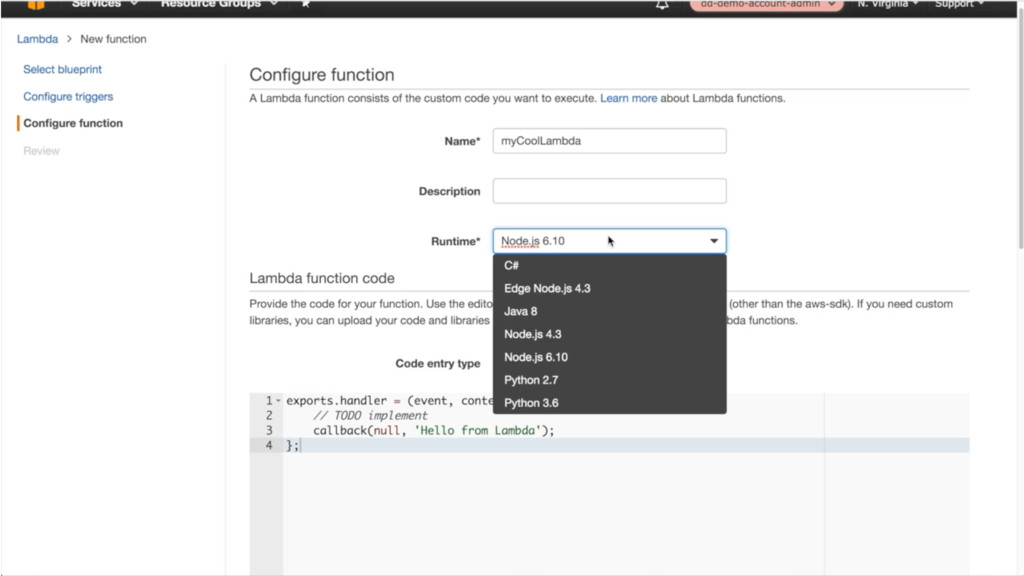This screenshot has height=576, width=1024.
Task: Open the notifications bell icon
Action: click(x=662, y=5)
